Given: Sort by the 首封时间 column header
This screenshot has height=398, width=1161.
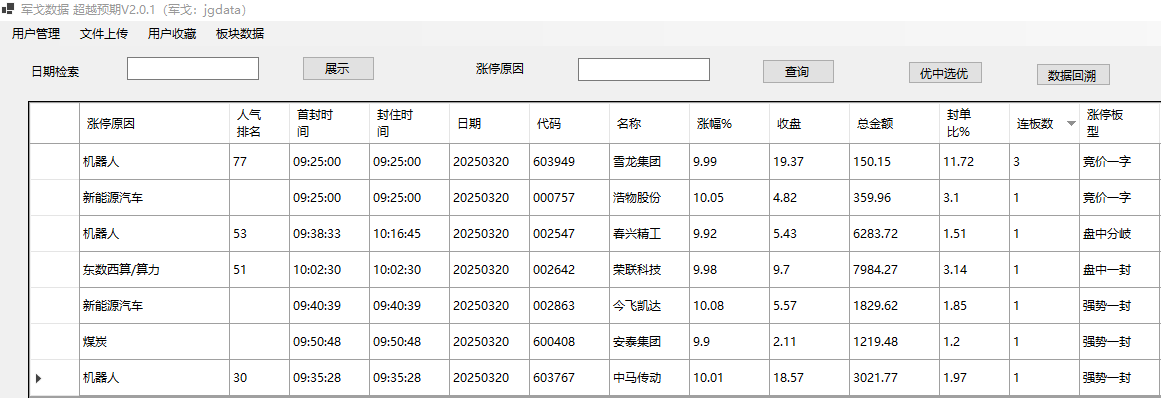Looking at the screenshot, I should (x=329, y=124).
